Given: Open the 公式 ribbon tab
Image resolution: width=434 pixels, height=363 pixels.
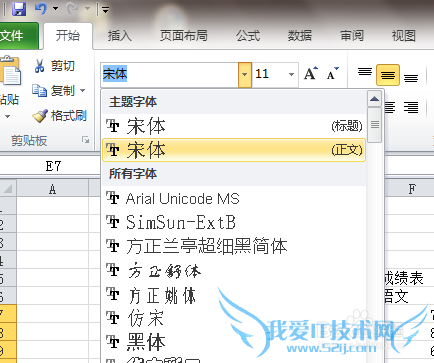Looking at the screenshot, I should click(x=248, y=36).
